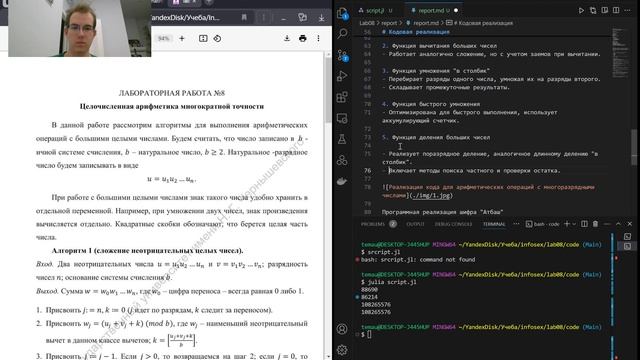Open ./img/1.jpg link in report.md
The height and width of the screenshot is (360, 640).
431,196
